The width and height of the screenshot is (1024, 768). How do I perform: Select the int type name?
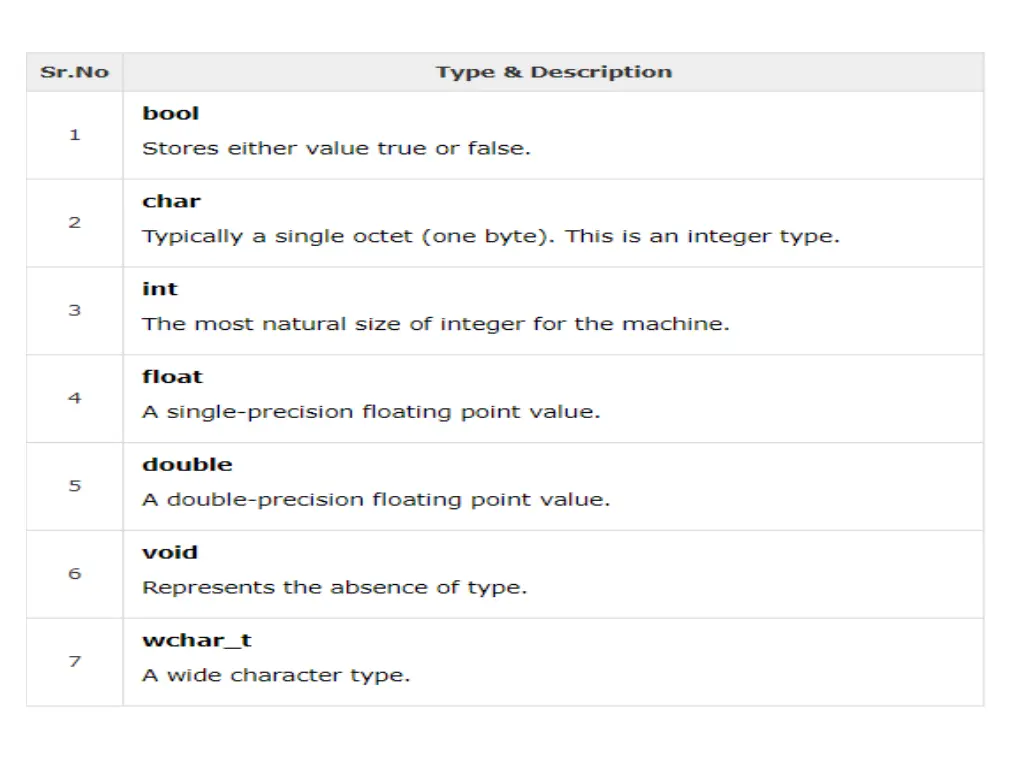point(160,289)
